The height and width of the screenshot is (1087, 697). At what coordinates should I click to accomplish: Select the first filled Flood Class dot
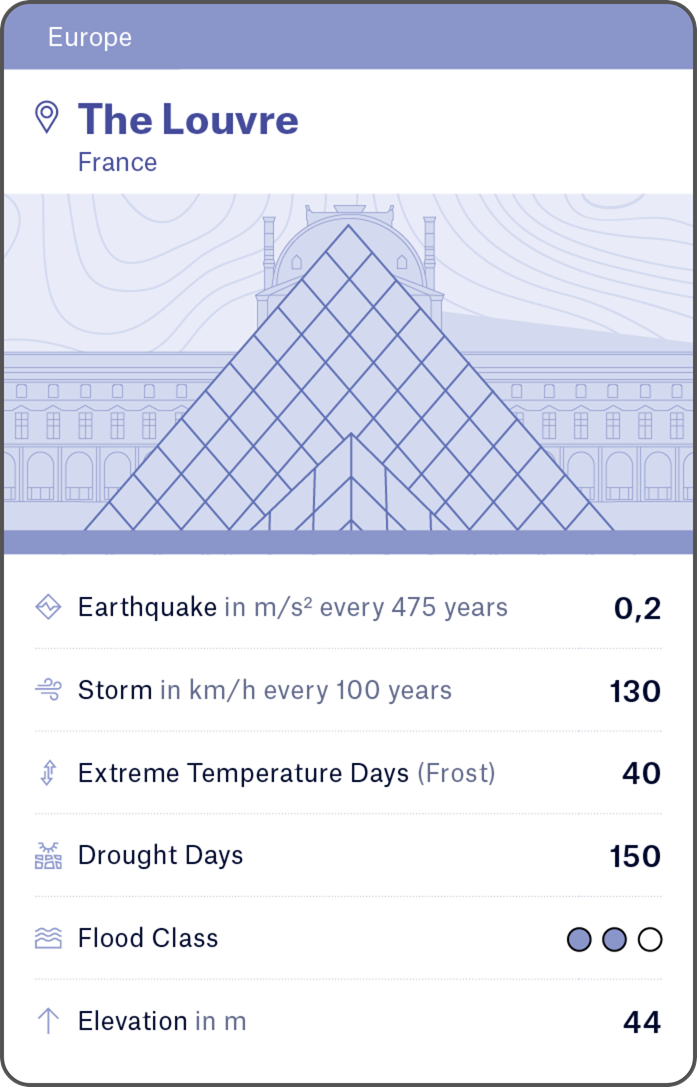pyautogui.click(x=579, y=939)
